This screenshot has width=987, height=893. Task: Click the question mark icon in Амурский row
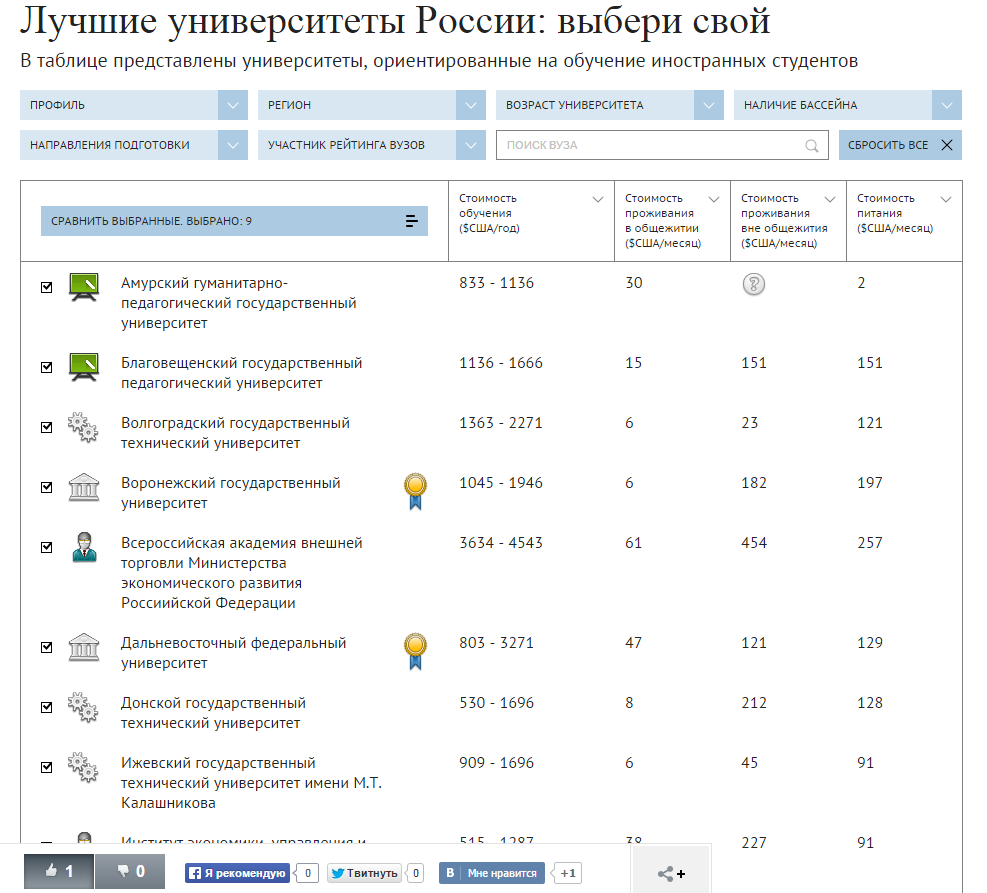753,284
